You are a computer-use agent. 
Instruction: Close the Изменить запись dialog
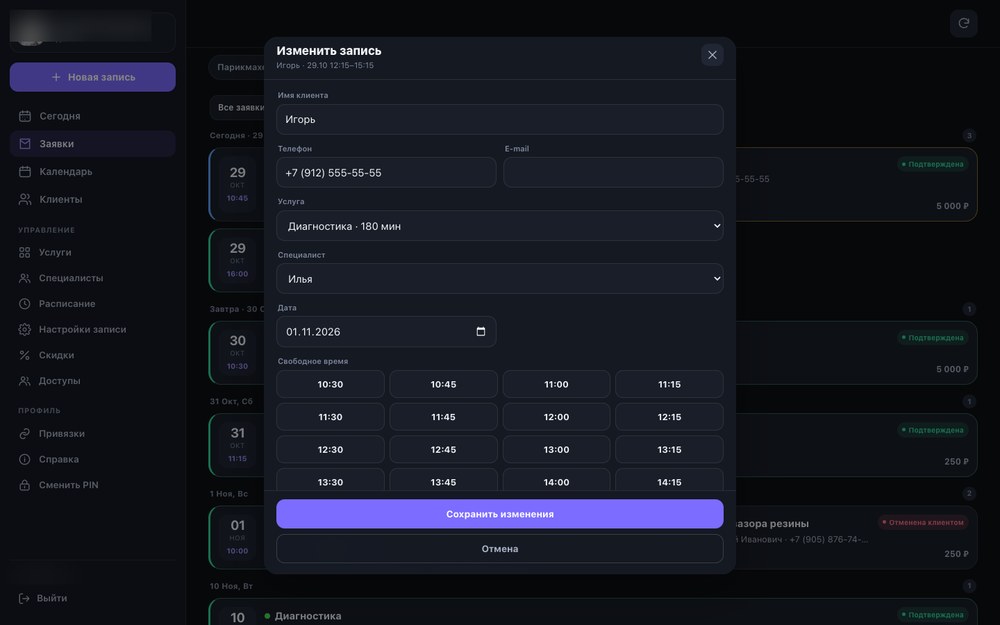coord(712,55)
